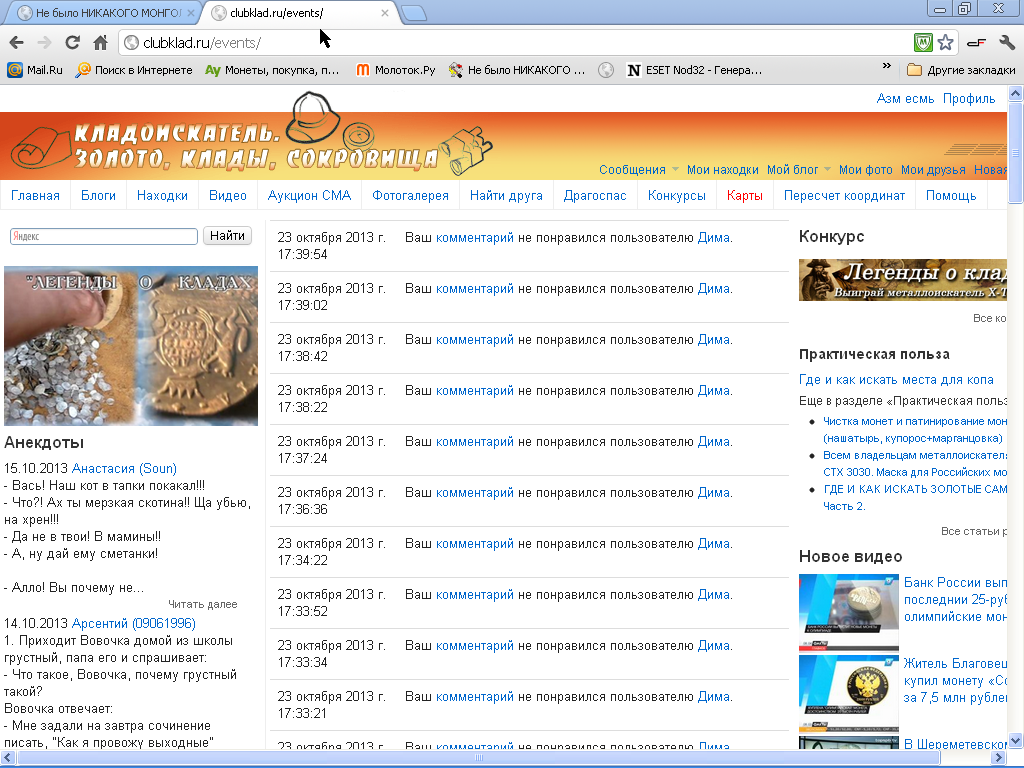Expand Мой блог dropdown arrow

point(827,170)
